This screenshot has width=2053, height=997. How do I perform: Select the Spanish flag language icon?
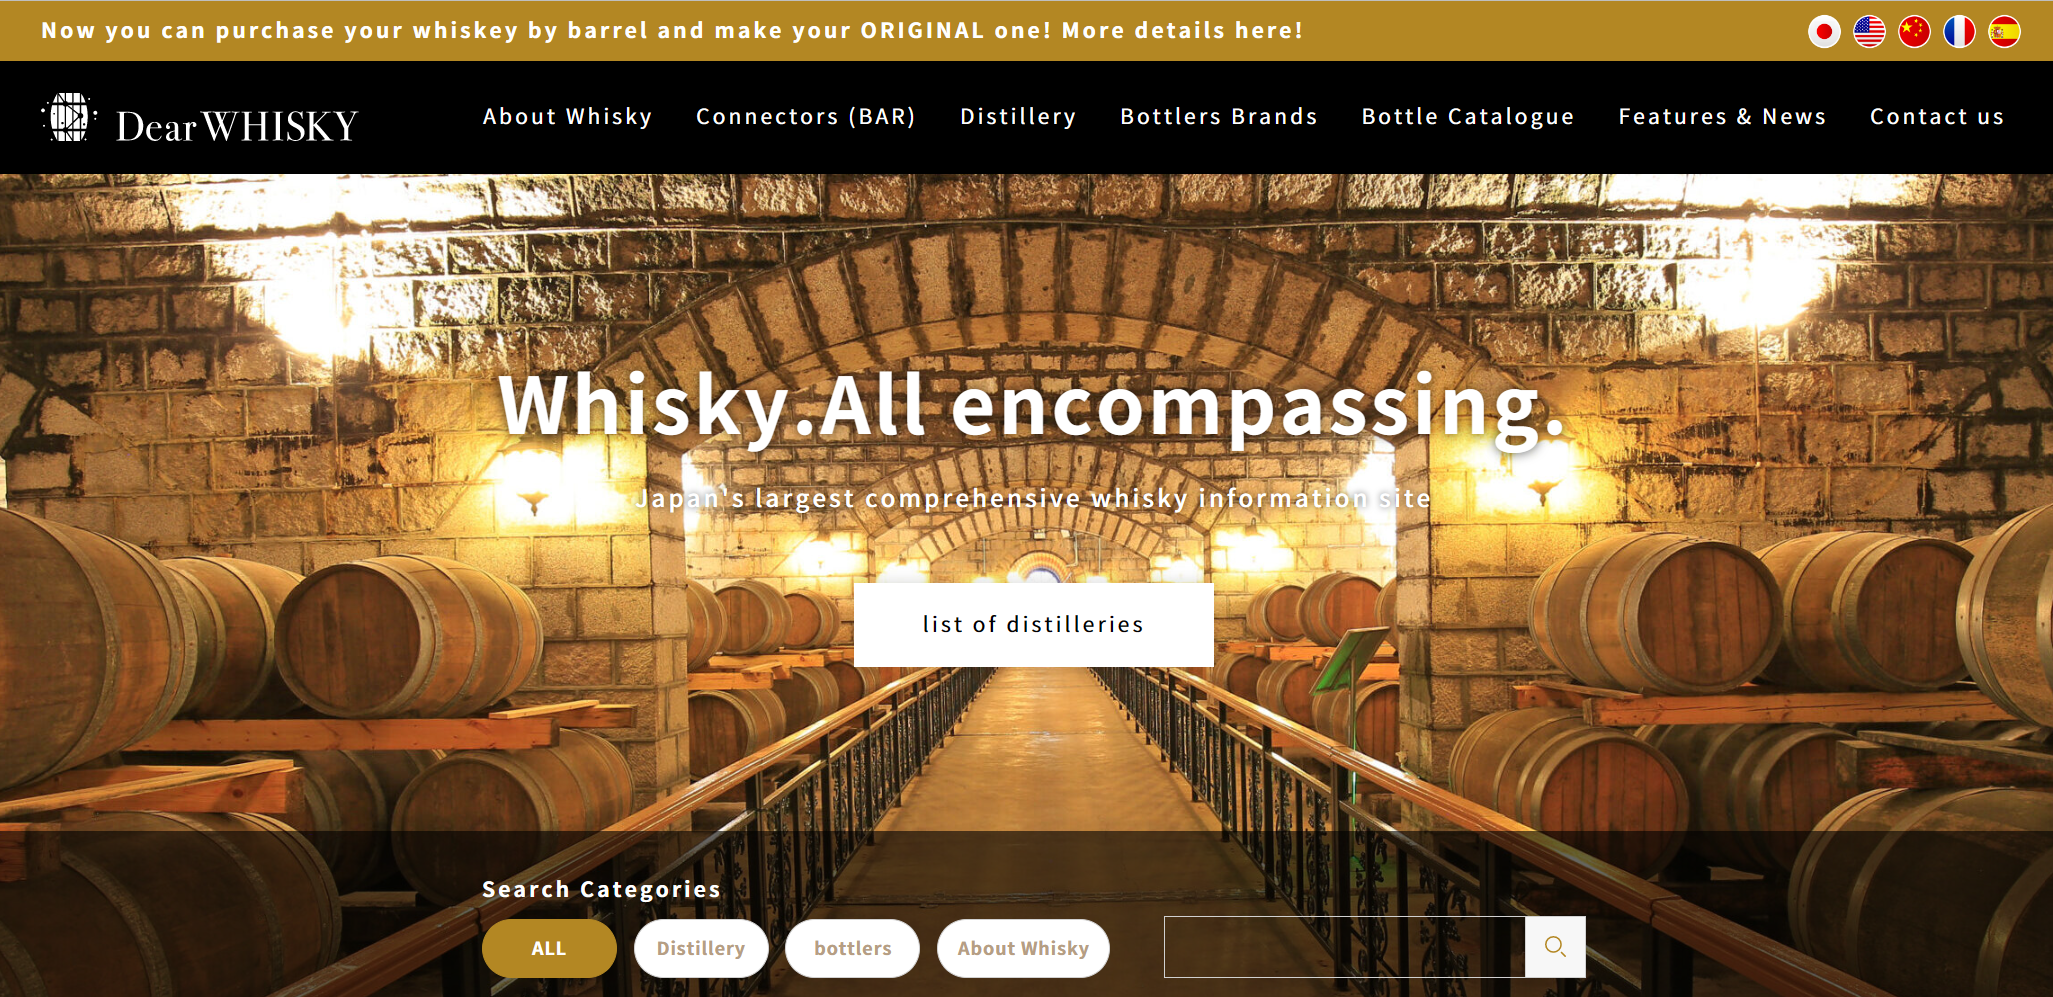coord(2004,32)
